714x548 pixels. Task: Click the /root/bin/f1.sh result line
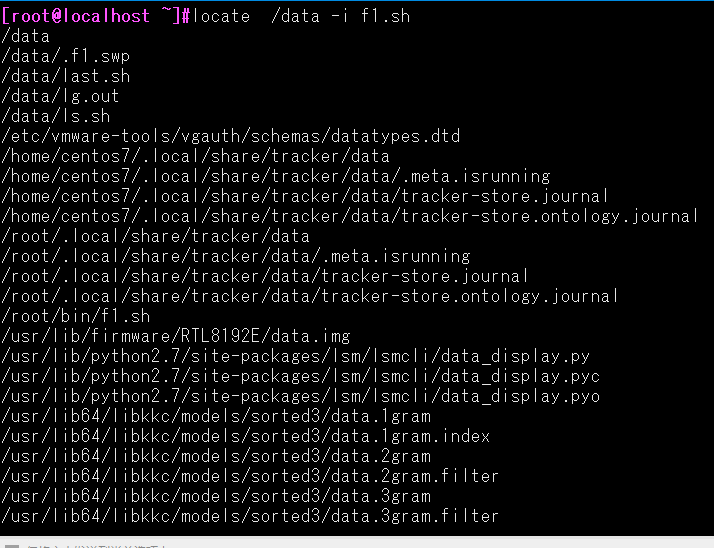coord(76,317)
